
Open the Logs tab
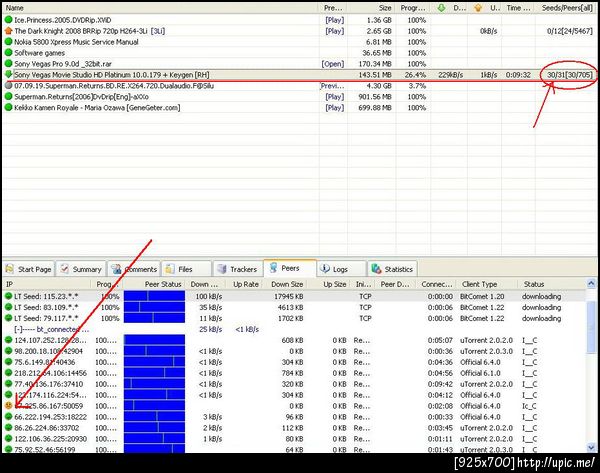pyautogui.click(x=341, y=269)
